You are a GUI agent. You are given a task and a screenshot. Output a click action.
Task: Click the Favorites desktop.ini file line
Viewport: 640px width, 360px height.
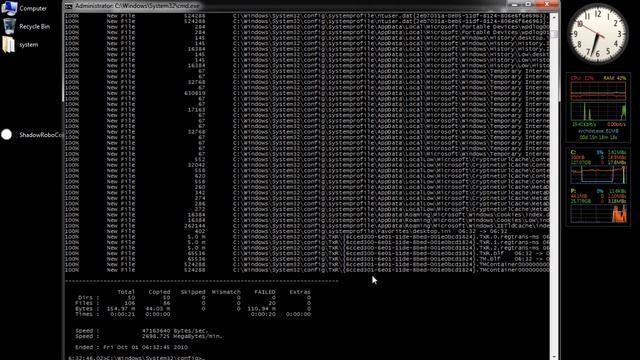(371, 231)
